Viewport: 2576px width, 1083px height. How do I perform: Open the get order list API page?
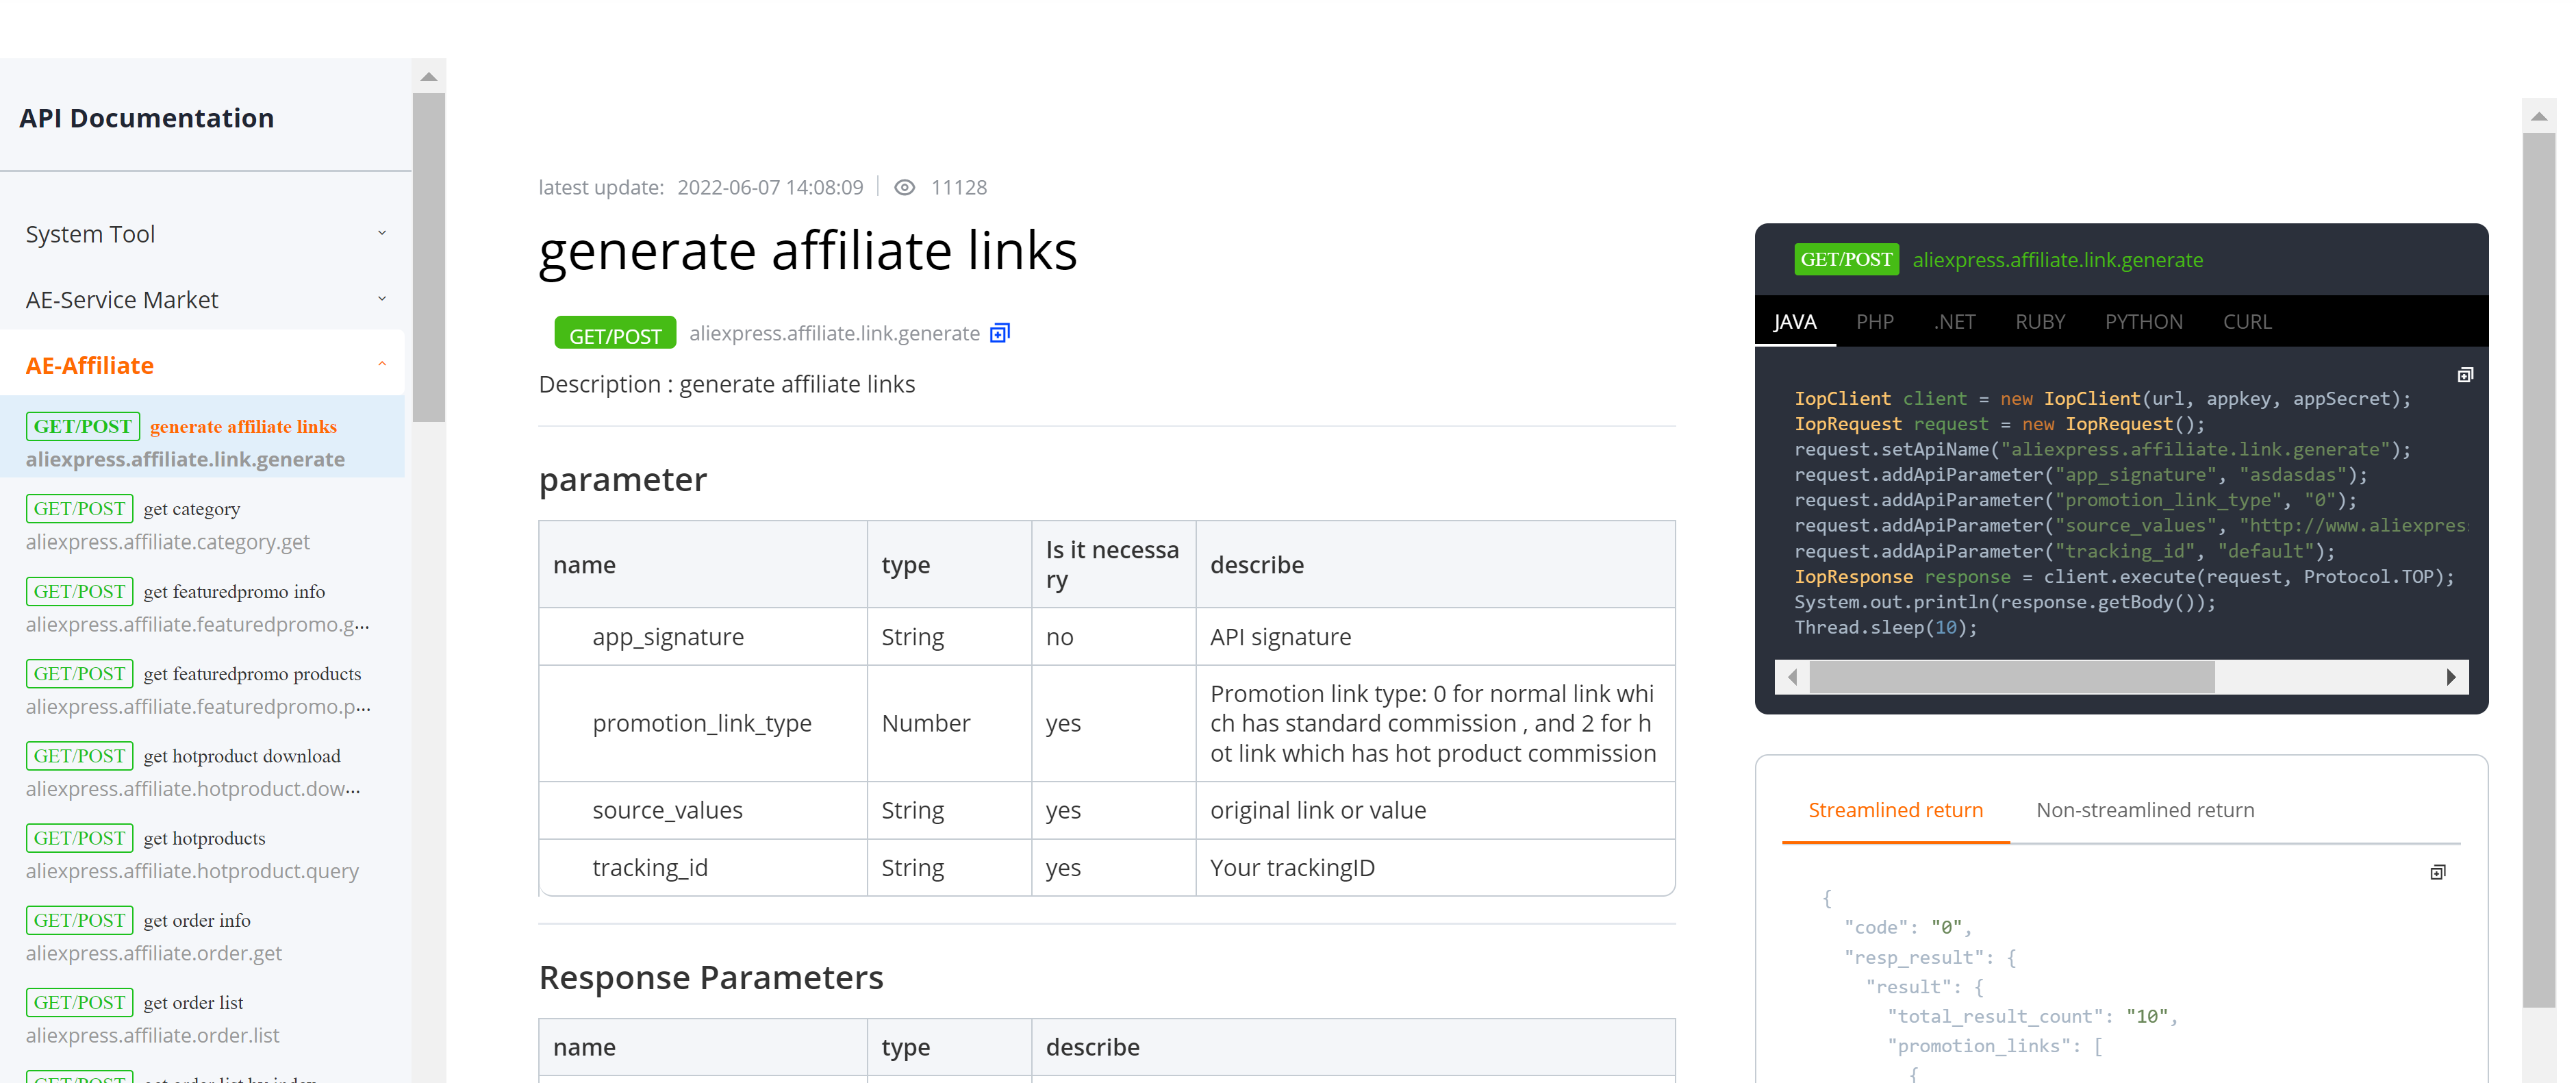tap(203, 1018)
